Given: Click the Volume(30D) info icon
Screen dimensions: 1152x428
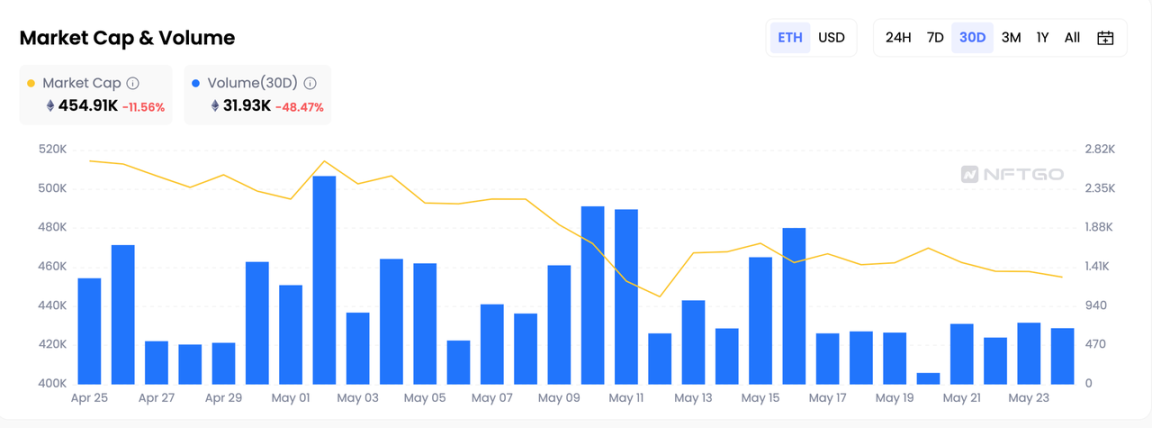Looking at the screenshot, I should pyautogui.click(x=310, y=84).
